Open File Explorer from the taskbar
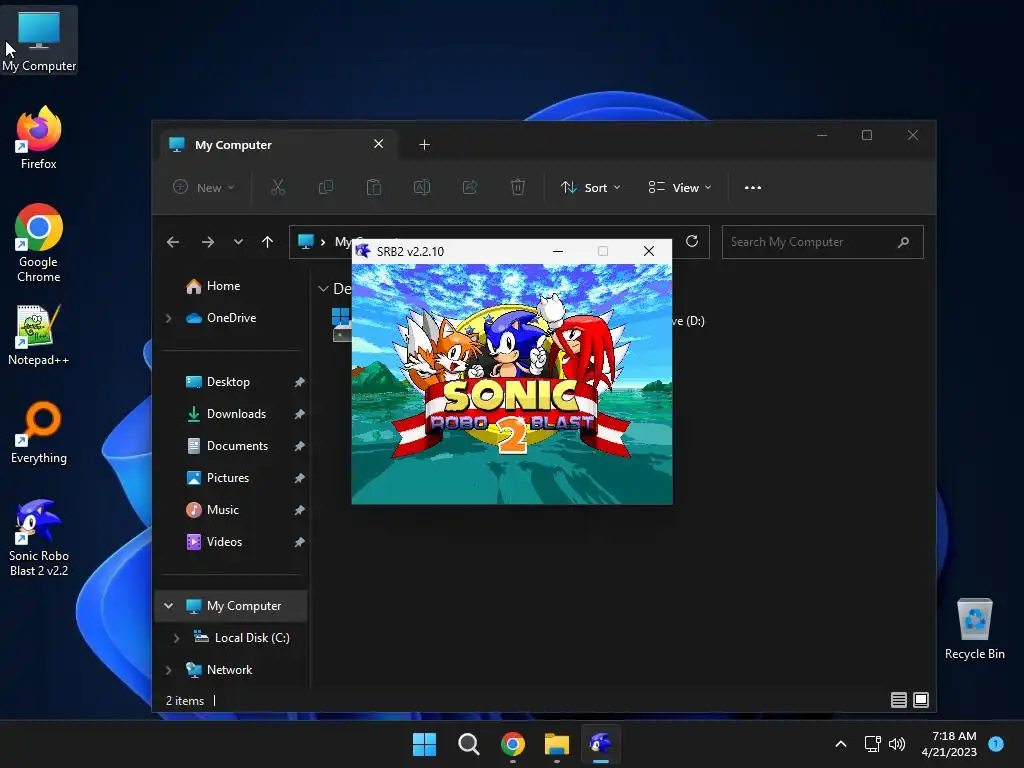Screen dimensions: 1024x768 (x=556, y=744)
